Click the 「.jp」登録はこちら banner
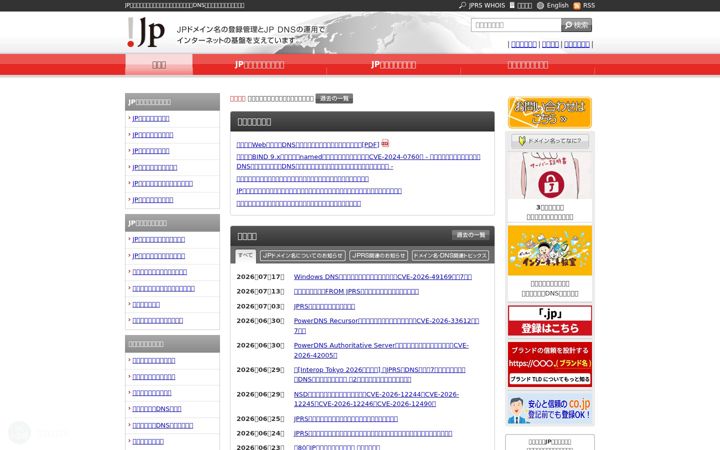This screenshot has height=450, width=720. pos(550,321)
